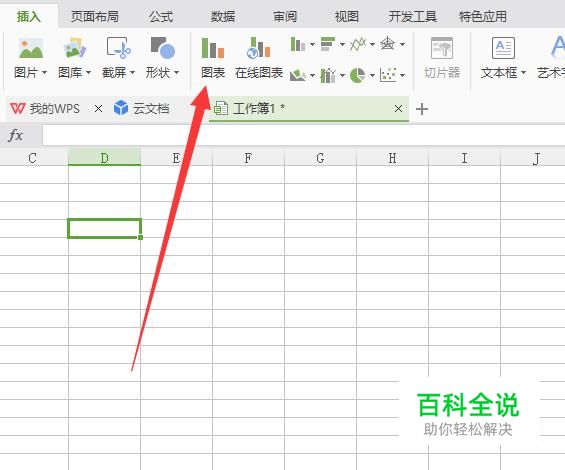
Task: Expand the 图片 dropdown arrow
Action: 44,72
